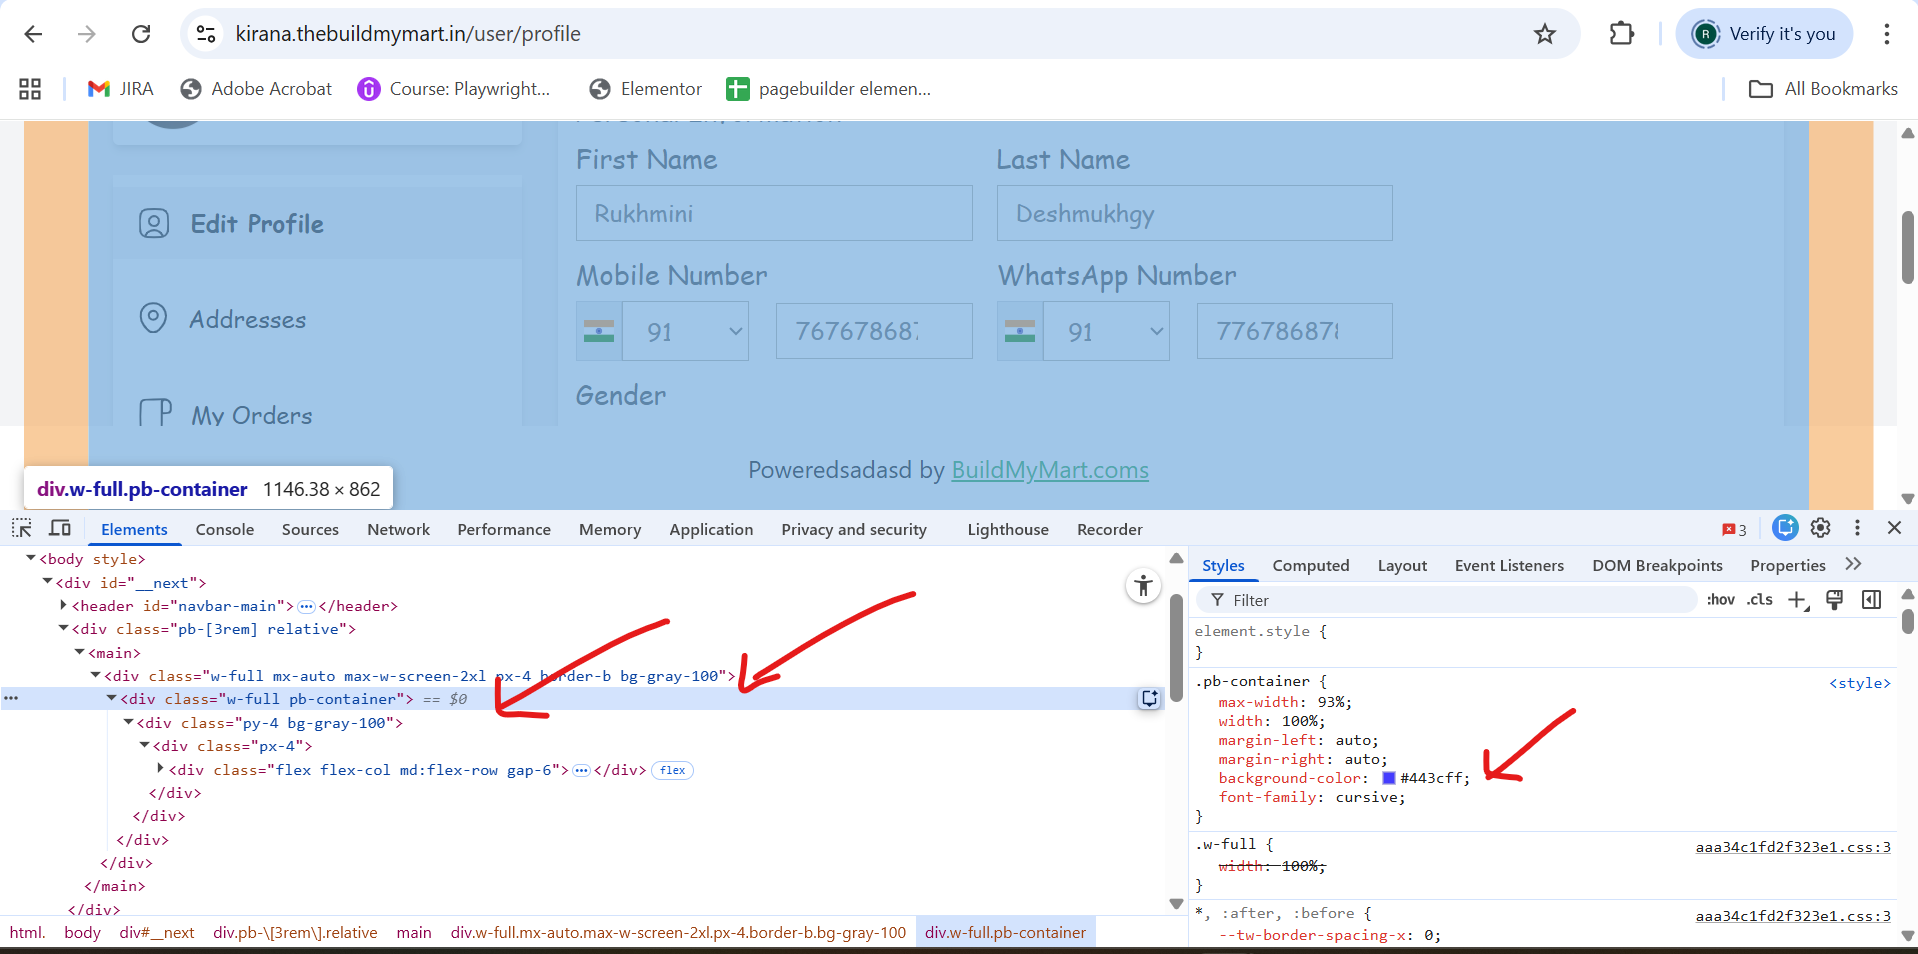Open the Extensions puzzle icon
1918x954 pixels.
click(1621, 34)
